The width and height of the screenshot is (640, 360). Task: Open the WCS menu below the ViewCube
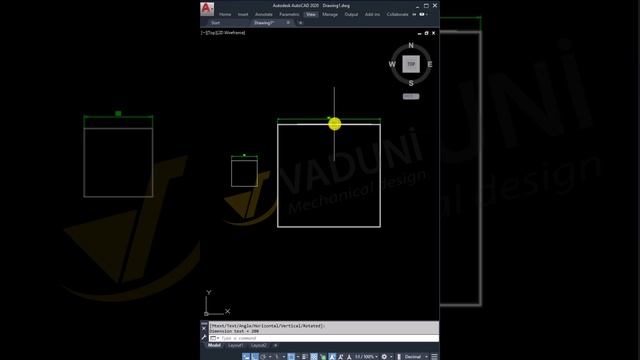(x=411, y=96)
